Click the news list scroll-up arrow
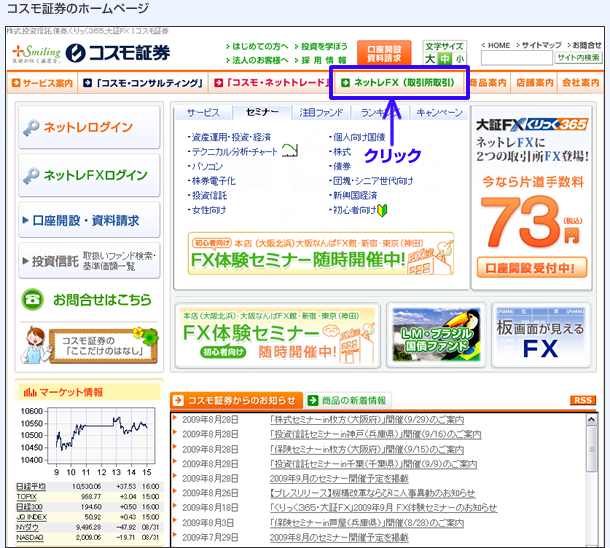 (591, 419)
